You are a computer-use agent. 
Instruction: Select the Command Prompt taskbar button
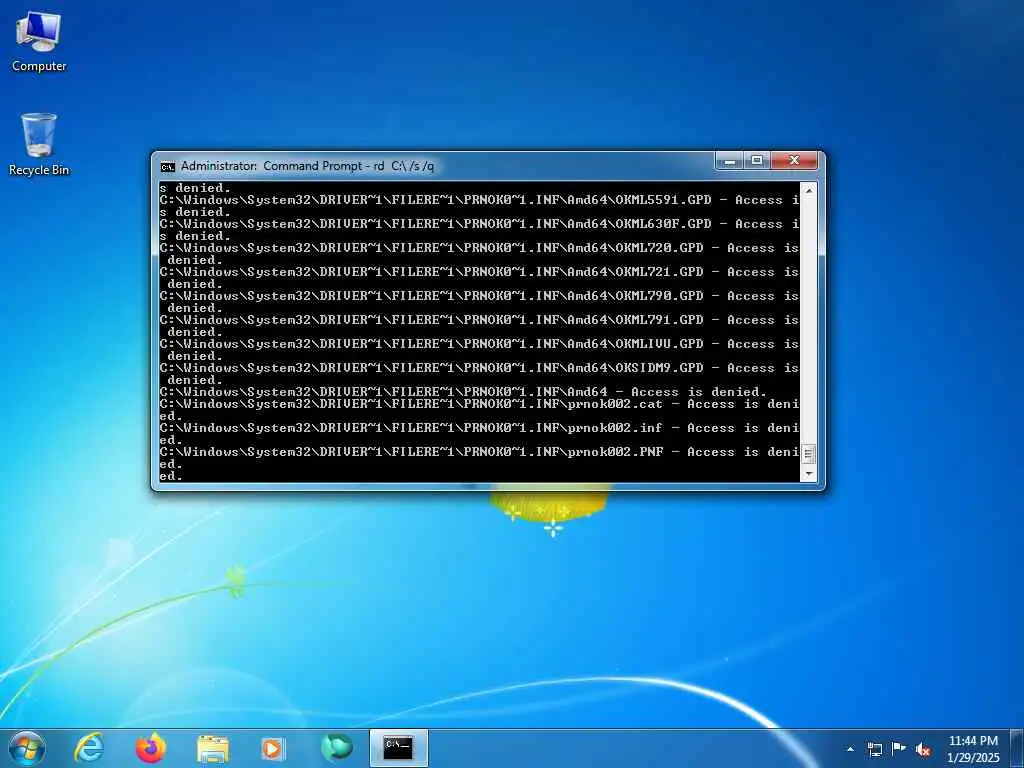click(398, 748)
